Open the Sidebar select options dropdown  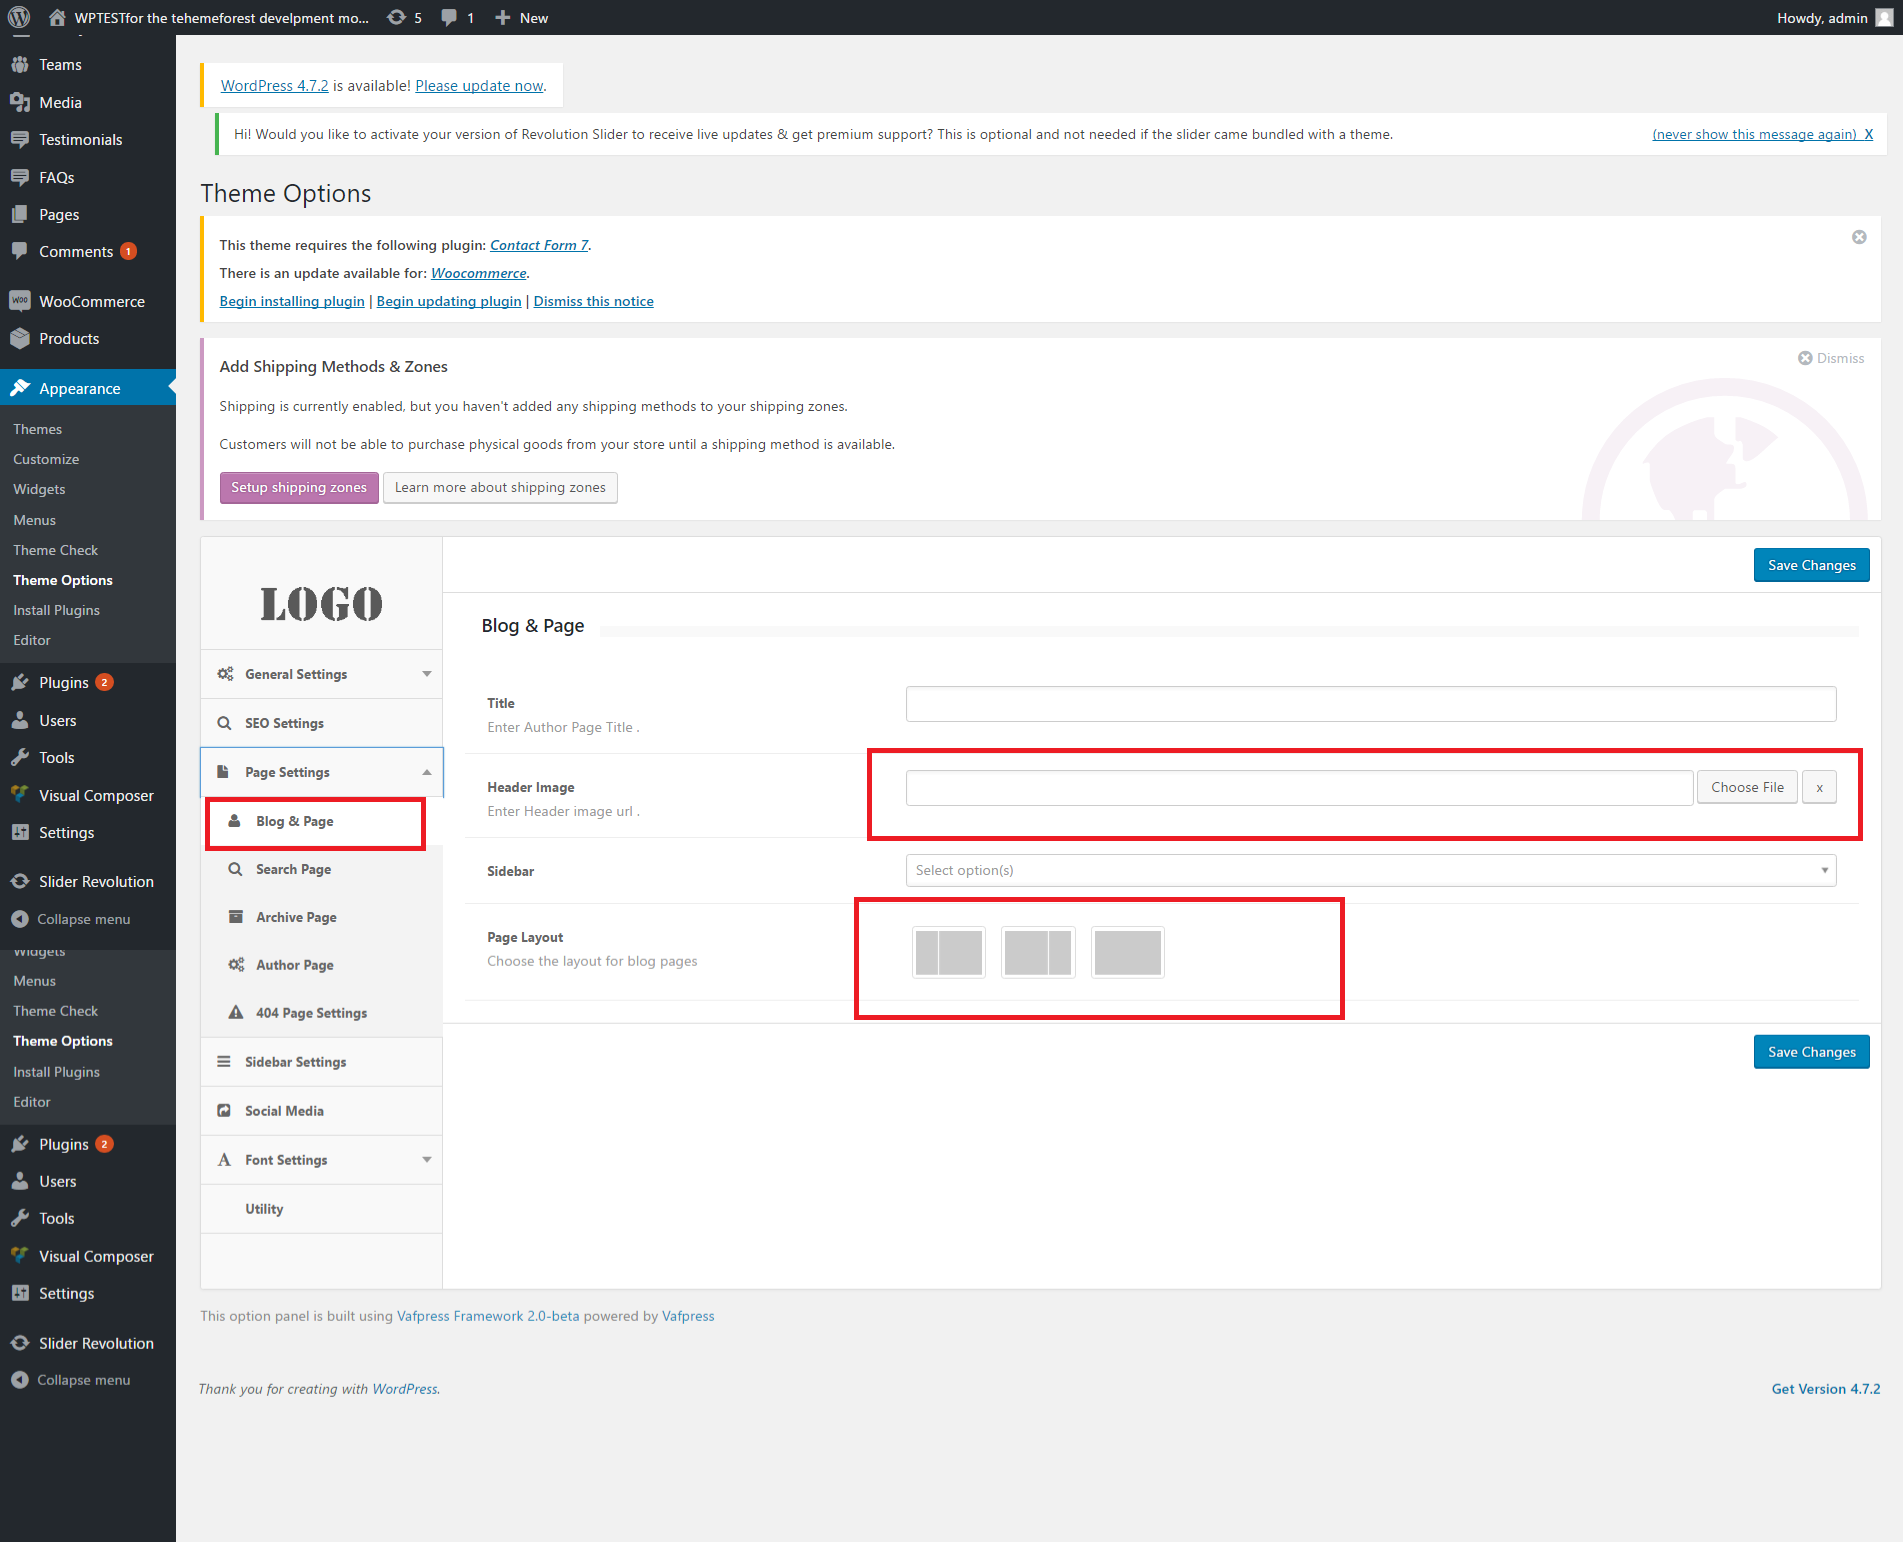click(x=1370, y=870)
